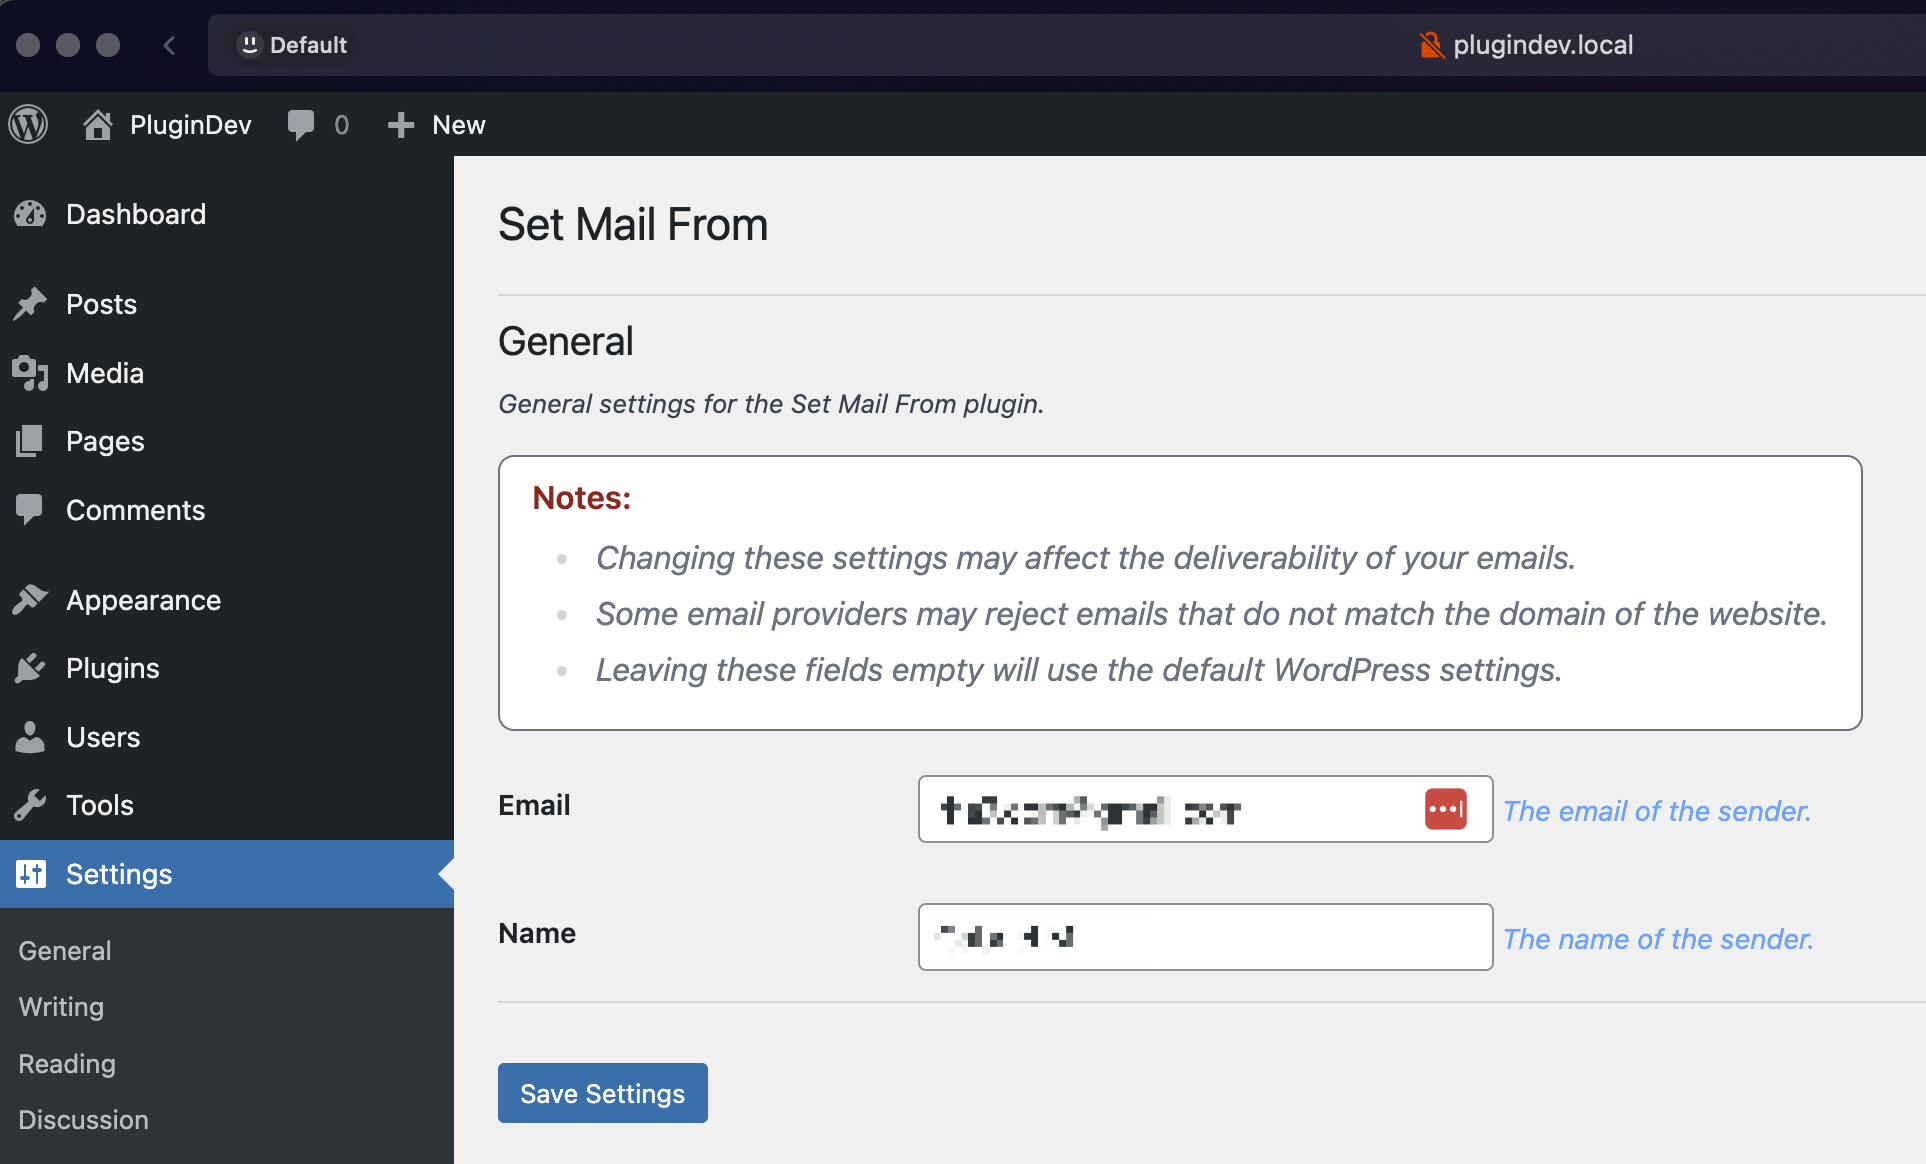The height and width of the screenshot is (1164, 1926).
Task: Click the Plugins menu icon
Action: coord(30,669)
